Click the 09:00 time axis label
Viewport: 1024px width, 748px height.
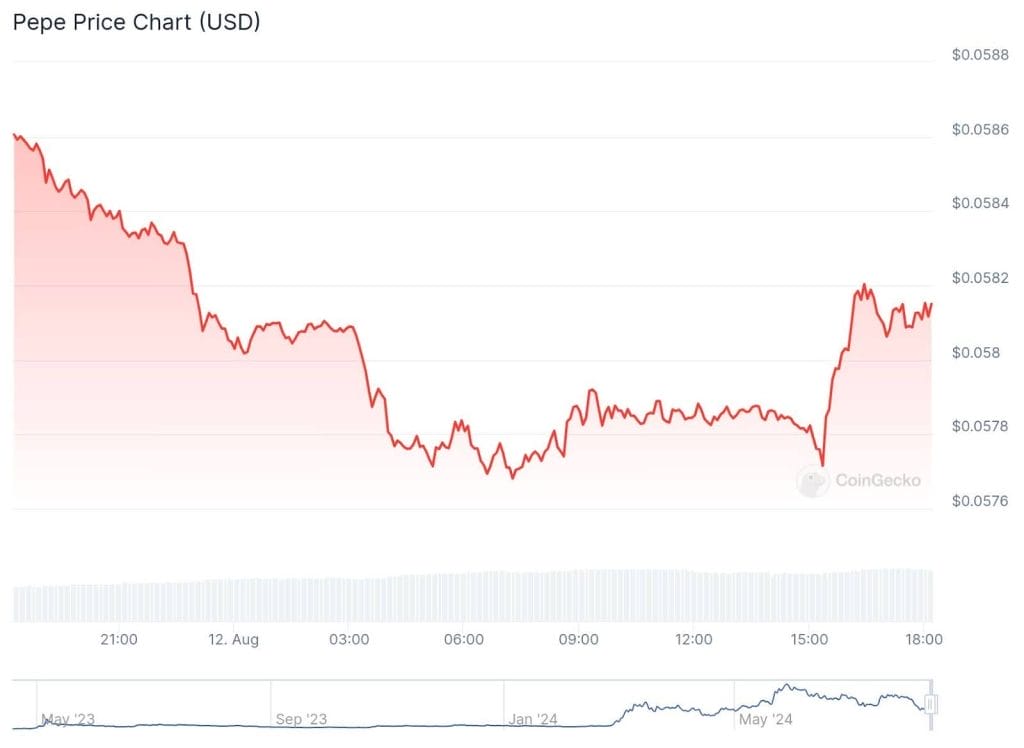tap(579, 639)
